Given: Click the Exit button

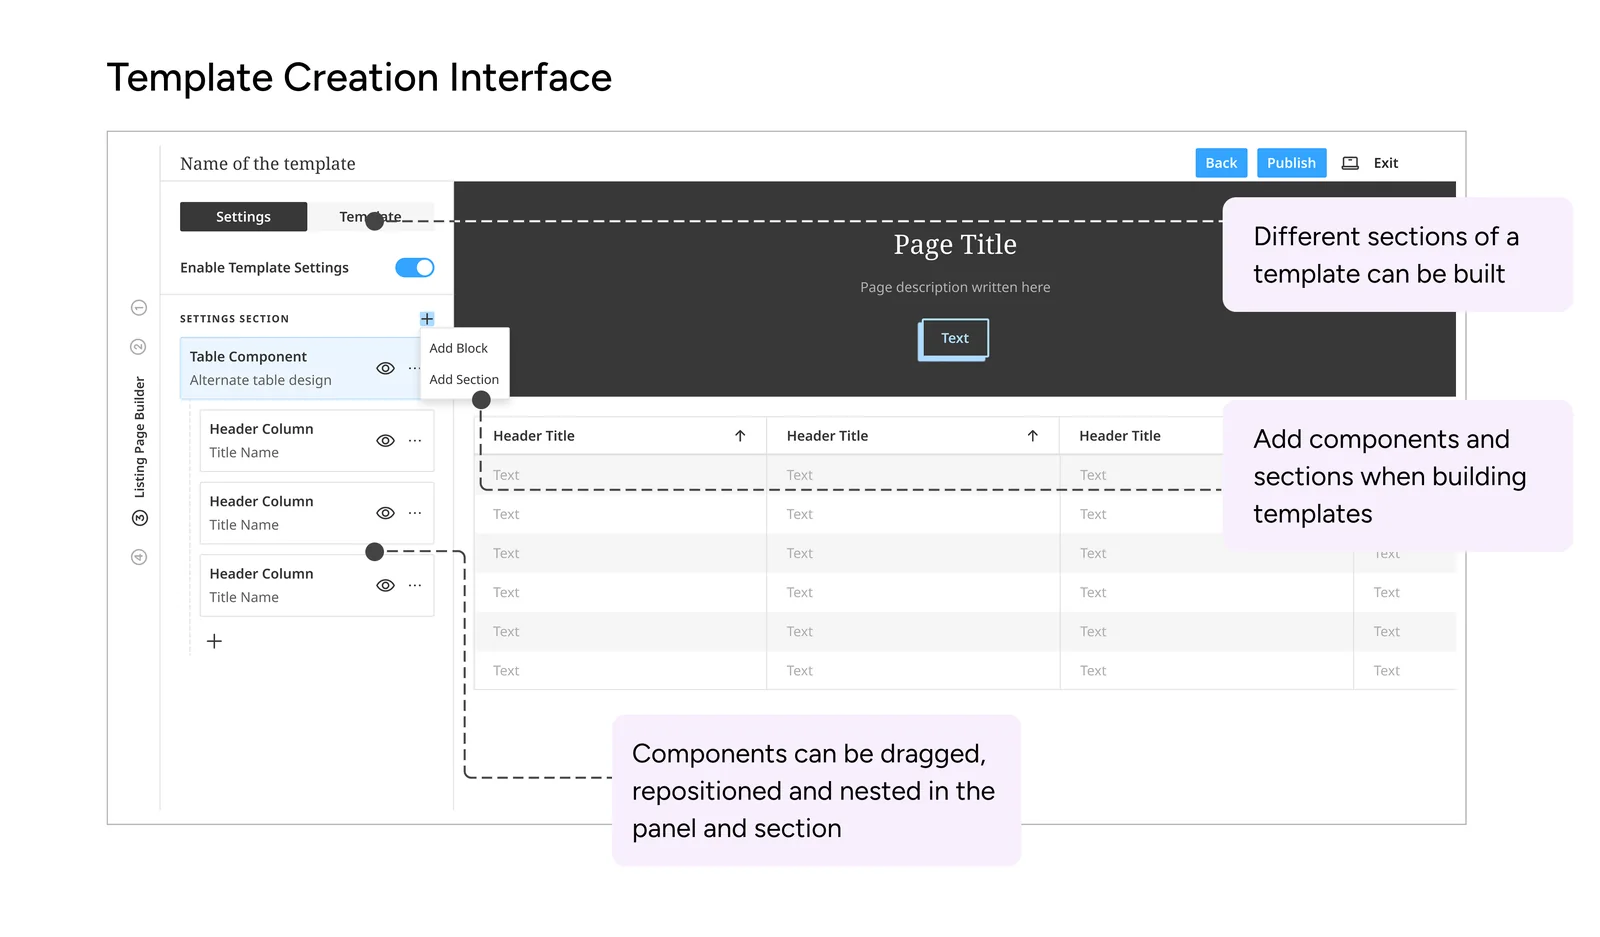Looking at the screenshot, I should click(1385, 163).
